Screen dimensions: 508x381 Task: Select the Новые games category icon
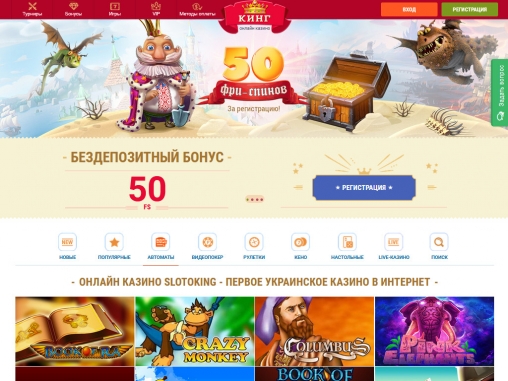pos(67,242)
